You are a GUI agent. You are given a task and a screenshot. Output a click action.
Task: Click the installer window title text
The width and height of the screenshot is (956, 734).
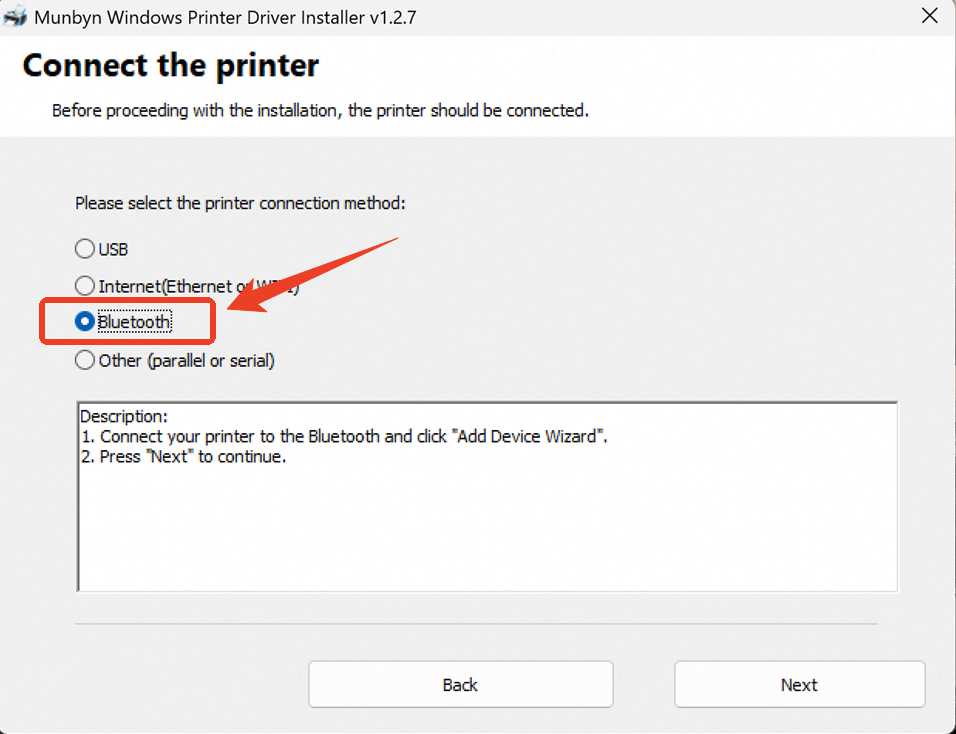(x=225, y=17)
